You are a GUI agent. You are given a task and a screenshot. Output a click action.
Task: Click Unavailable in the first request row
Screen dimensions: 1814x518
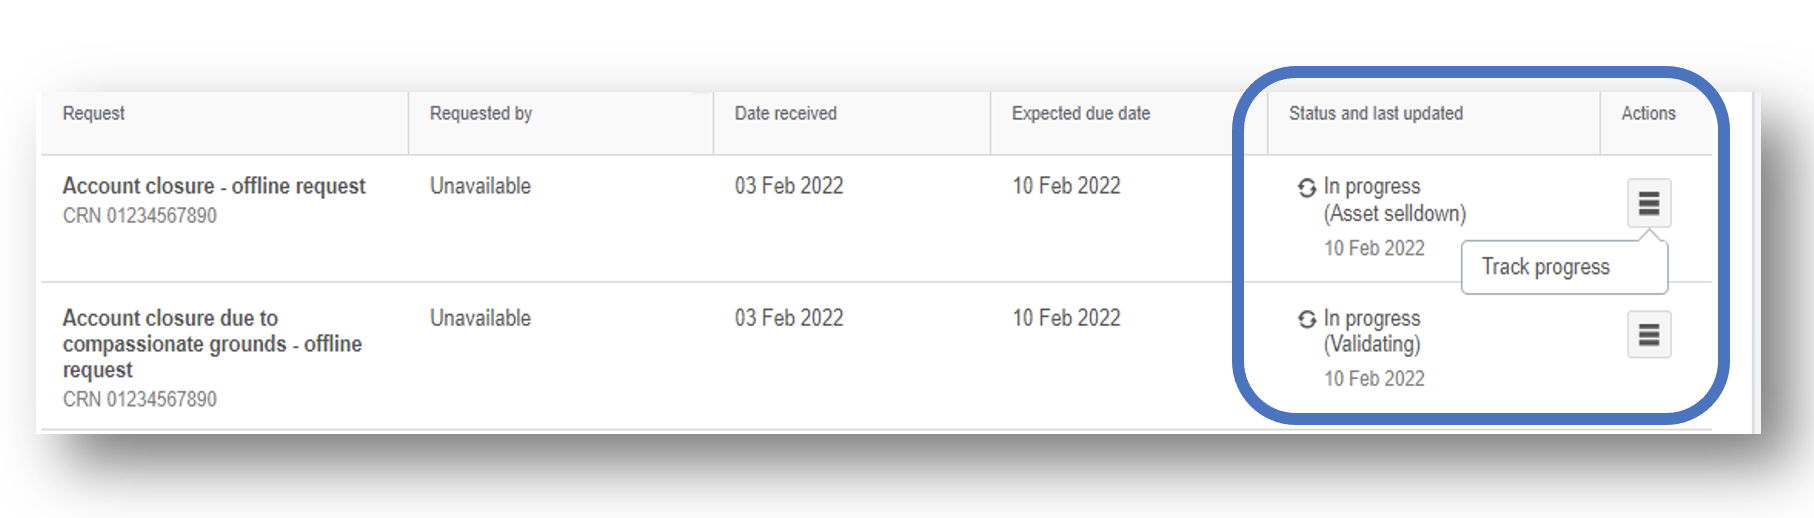click(480, 186)
